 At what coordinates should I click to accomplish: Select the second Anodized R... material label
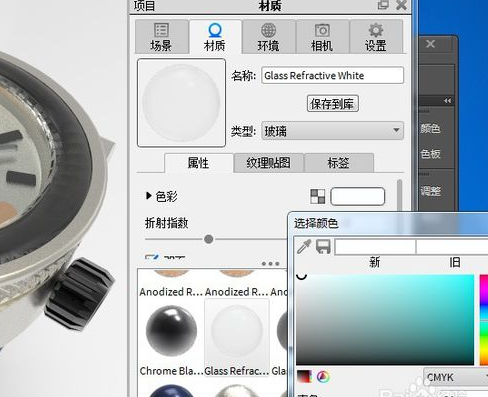click(237, 292)
